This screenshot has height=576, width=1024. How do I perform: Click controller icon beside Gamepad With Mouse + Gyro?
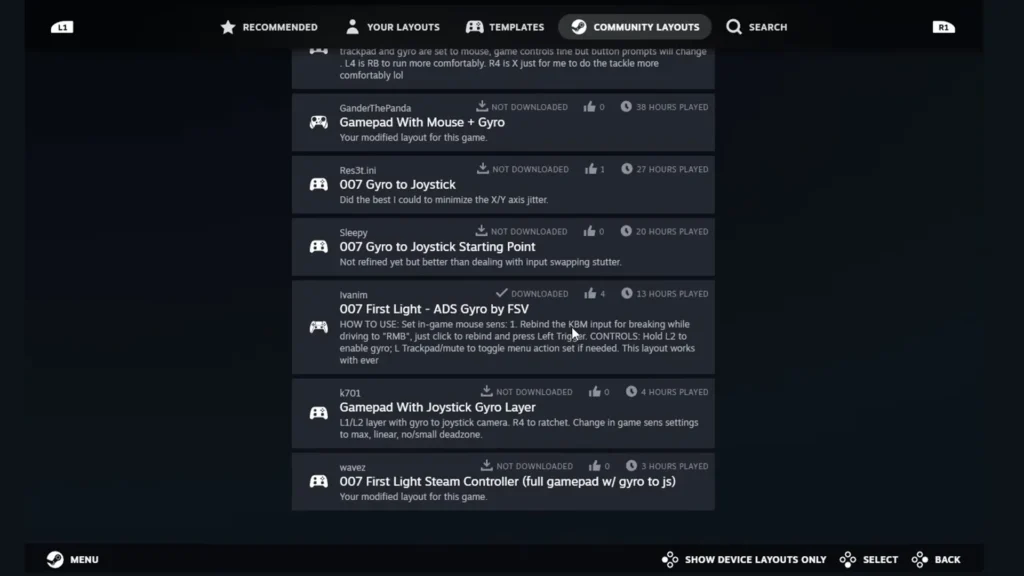pyautogui.click(x=319, y=122)
